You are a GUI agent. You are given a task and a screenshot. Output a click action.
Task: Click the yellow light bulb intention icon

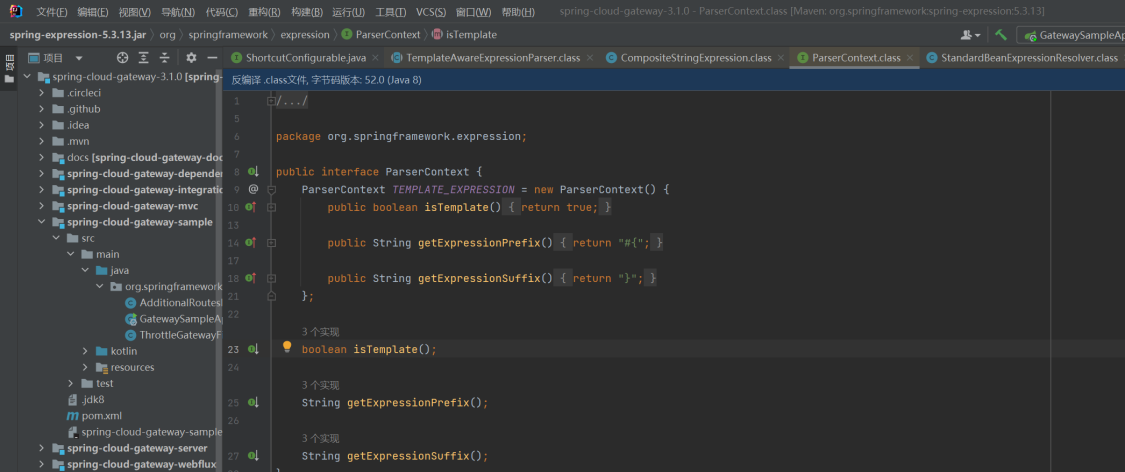click(287, 346)
